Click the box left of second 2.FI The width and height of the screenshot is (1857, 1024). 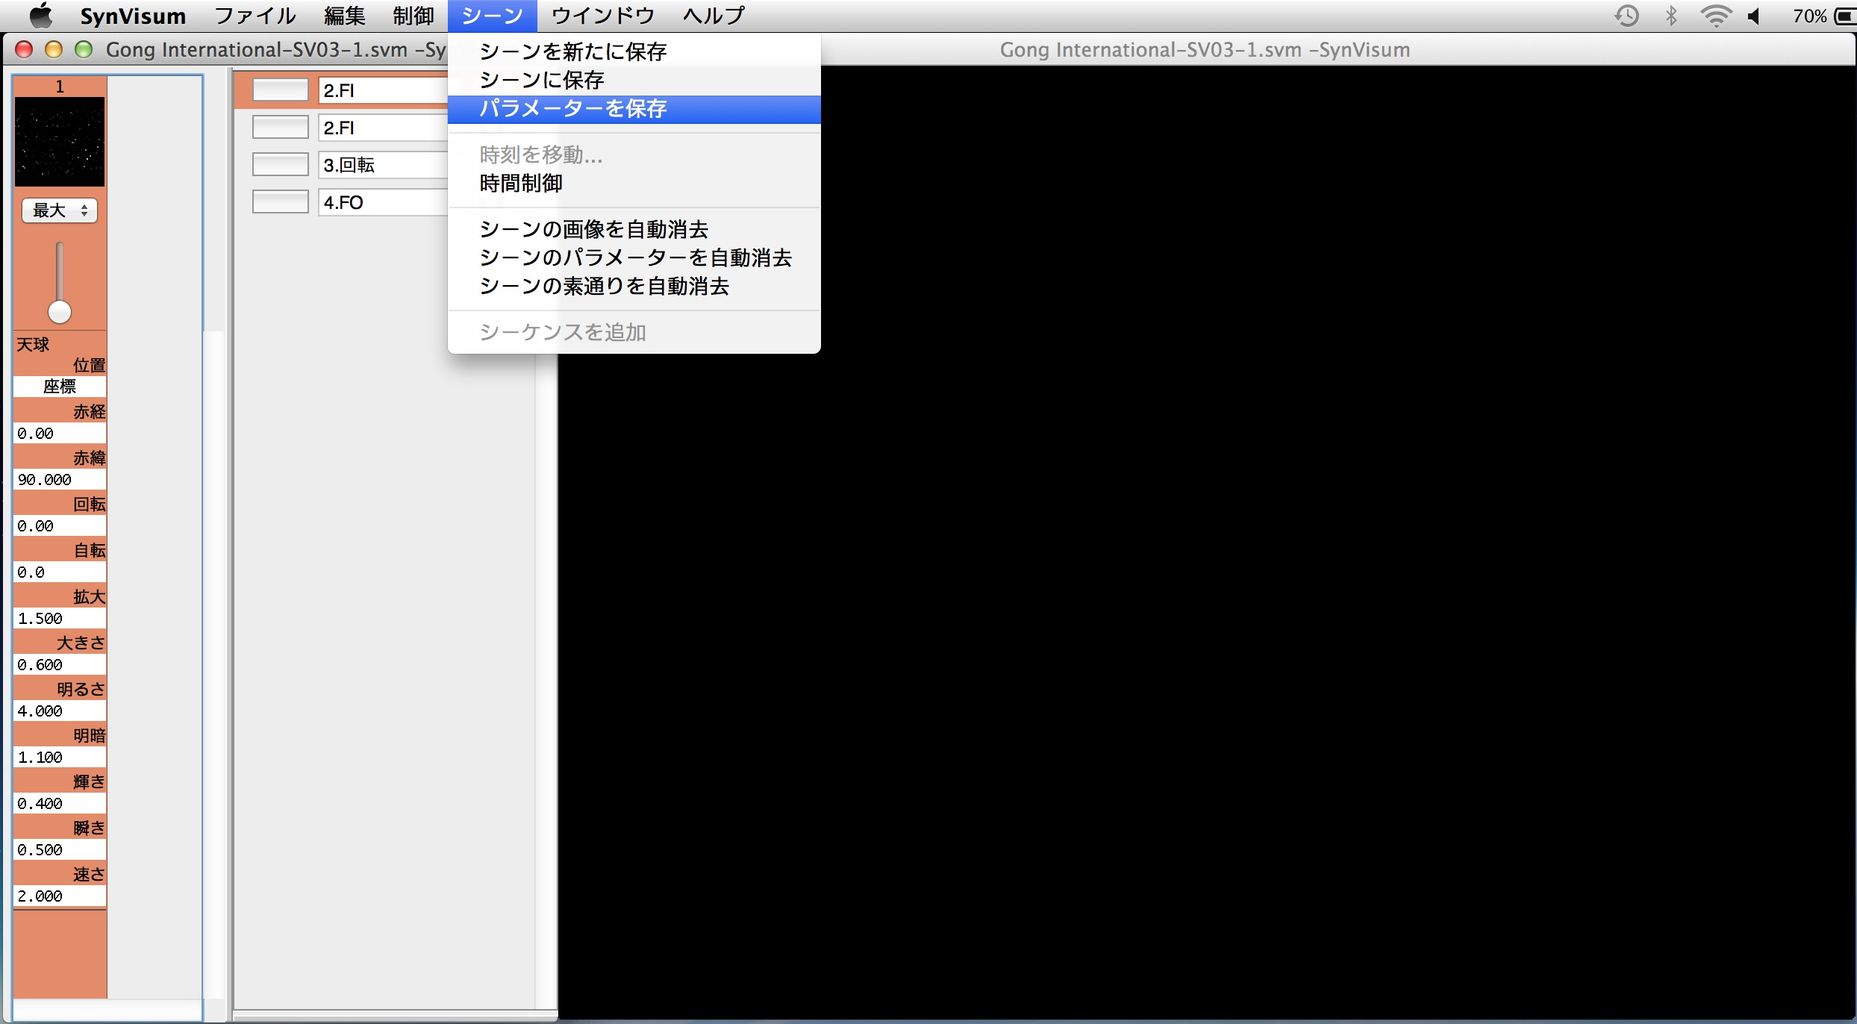click(x=280, y=128)
